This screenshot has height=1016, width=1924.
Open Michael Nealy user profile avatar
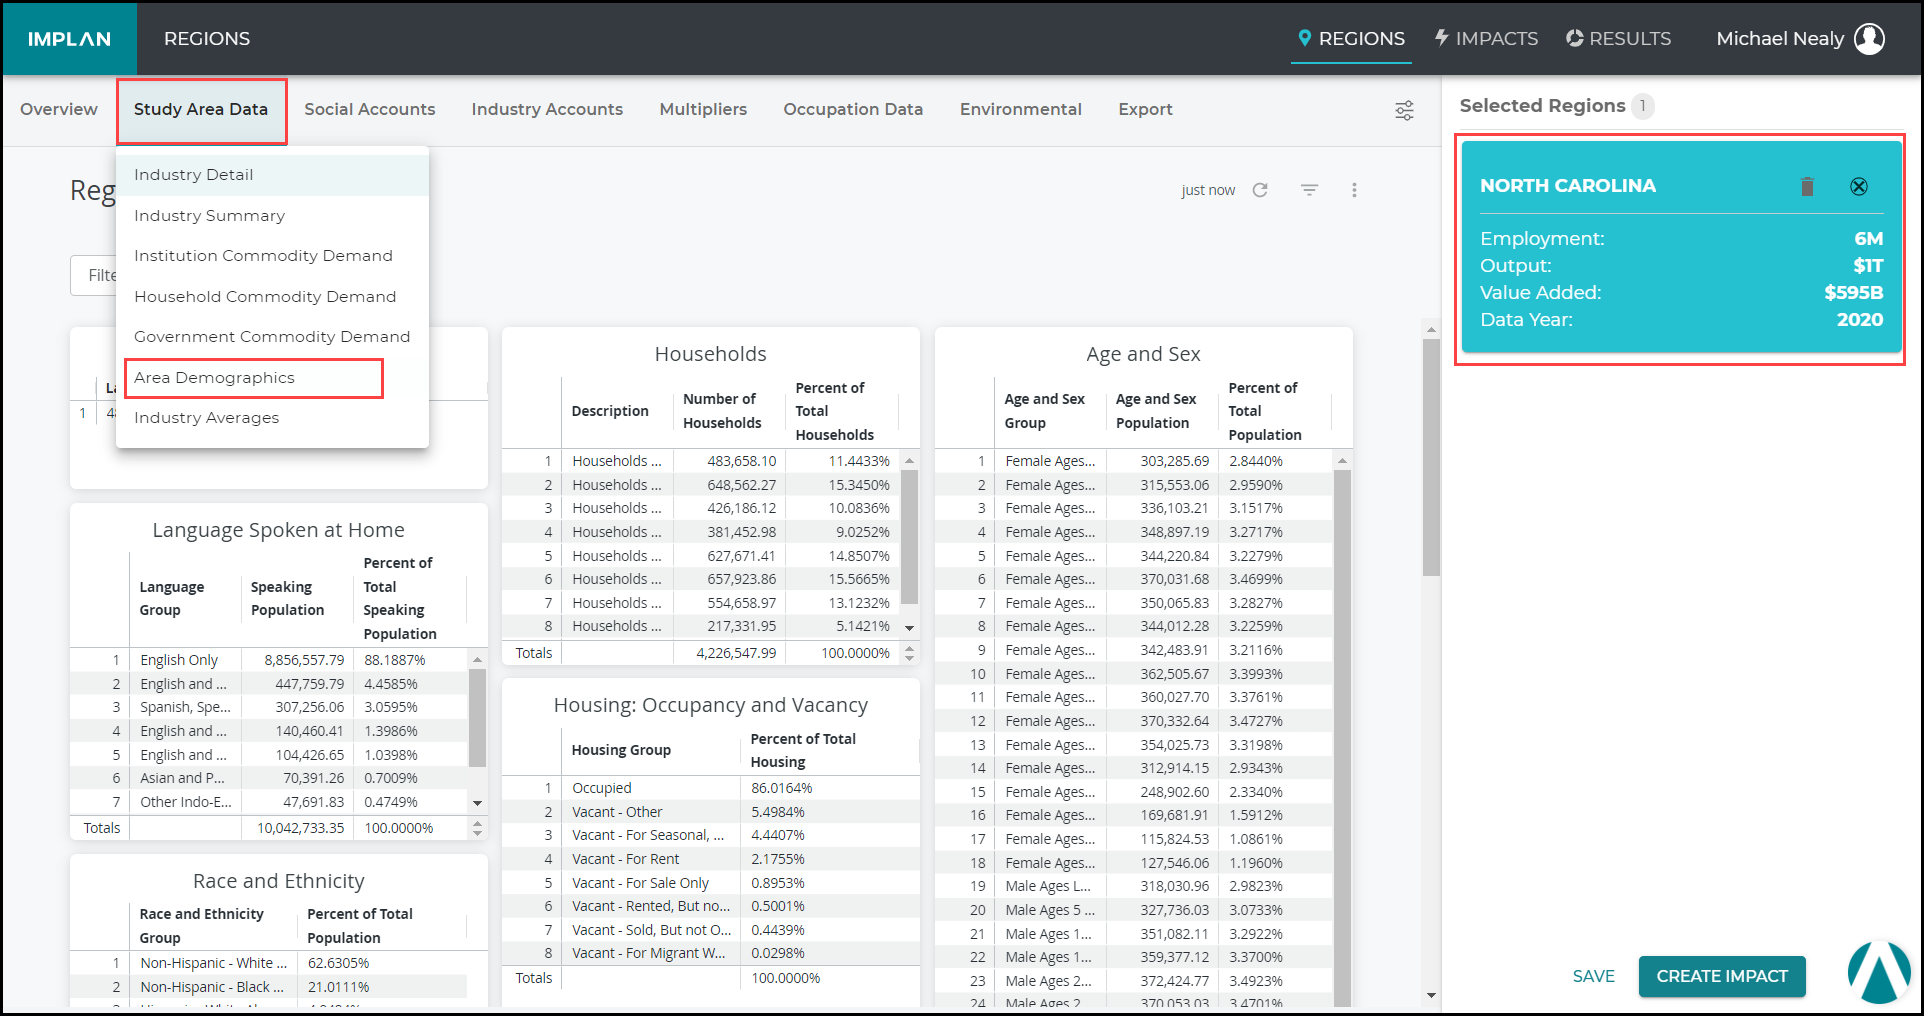1870,39
